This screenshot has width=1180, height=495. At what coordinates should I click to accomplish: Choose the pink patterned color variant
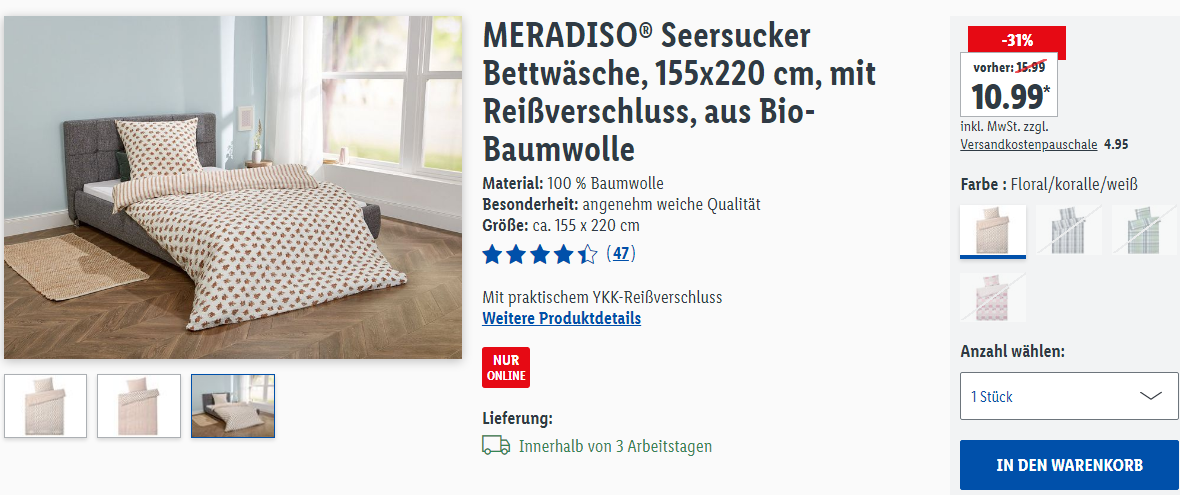click(993, 297)
